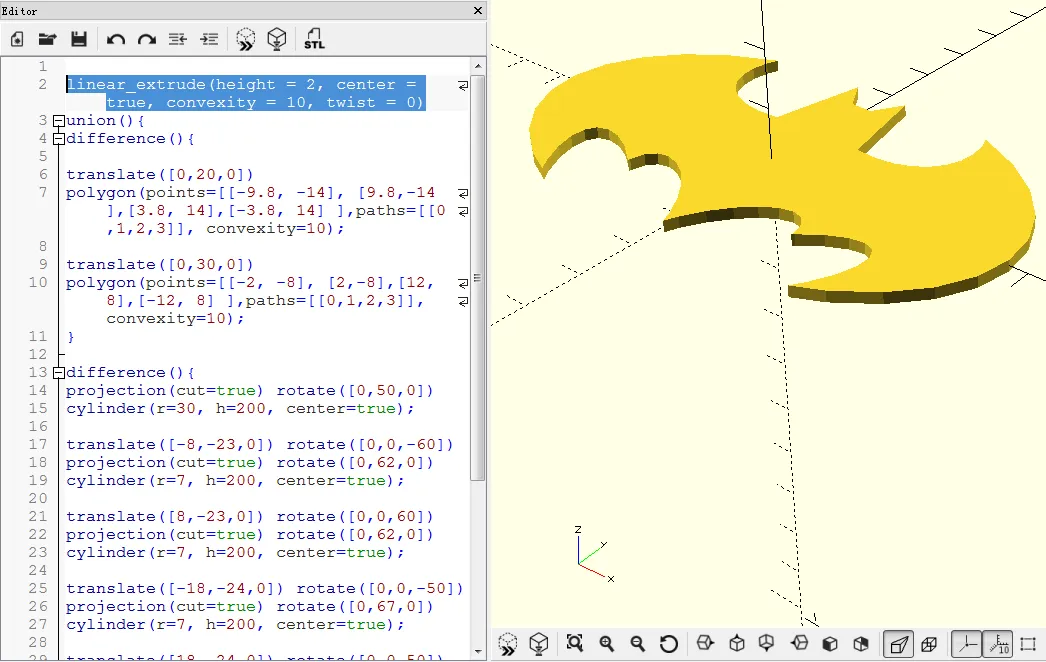Toggle the Show Edges button
The image size is (1046, 662).
click(x=1029, y=644)
